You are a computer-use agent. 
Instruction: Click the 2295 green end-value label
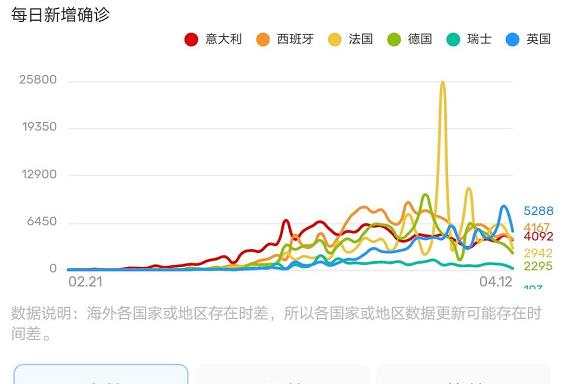tap(538, 266)
